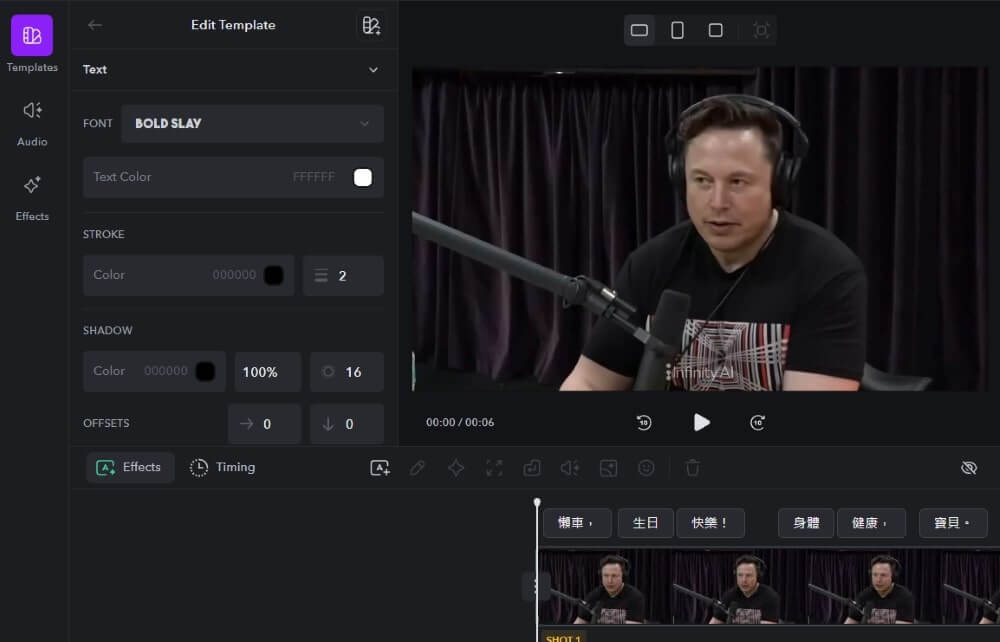Click the delete trash icon in toolbar
Viewport: 1000px width, 642px height.
tap(692, 468)
